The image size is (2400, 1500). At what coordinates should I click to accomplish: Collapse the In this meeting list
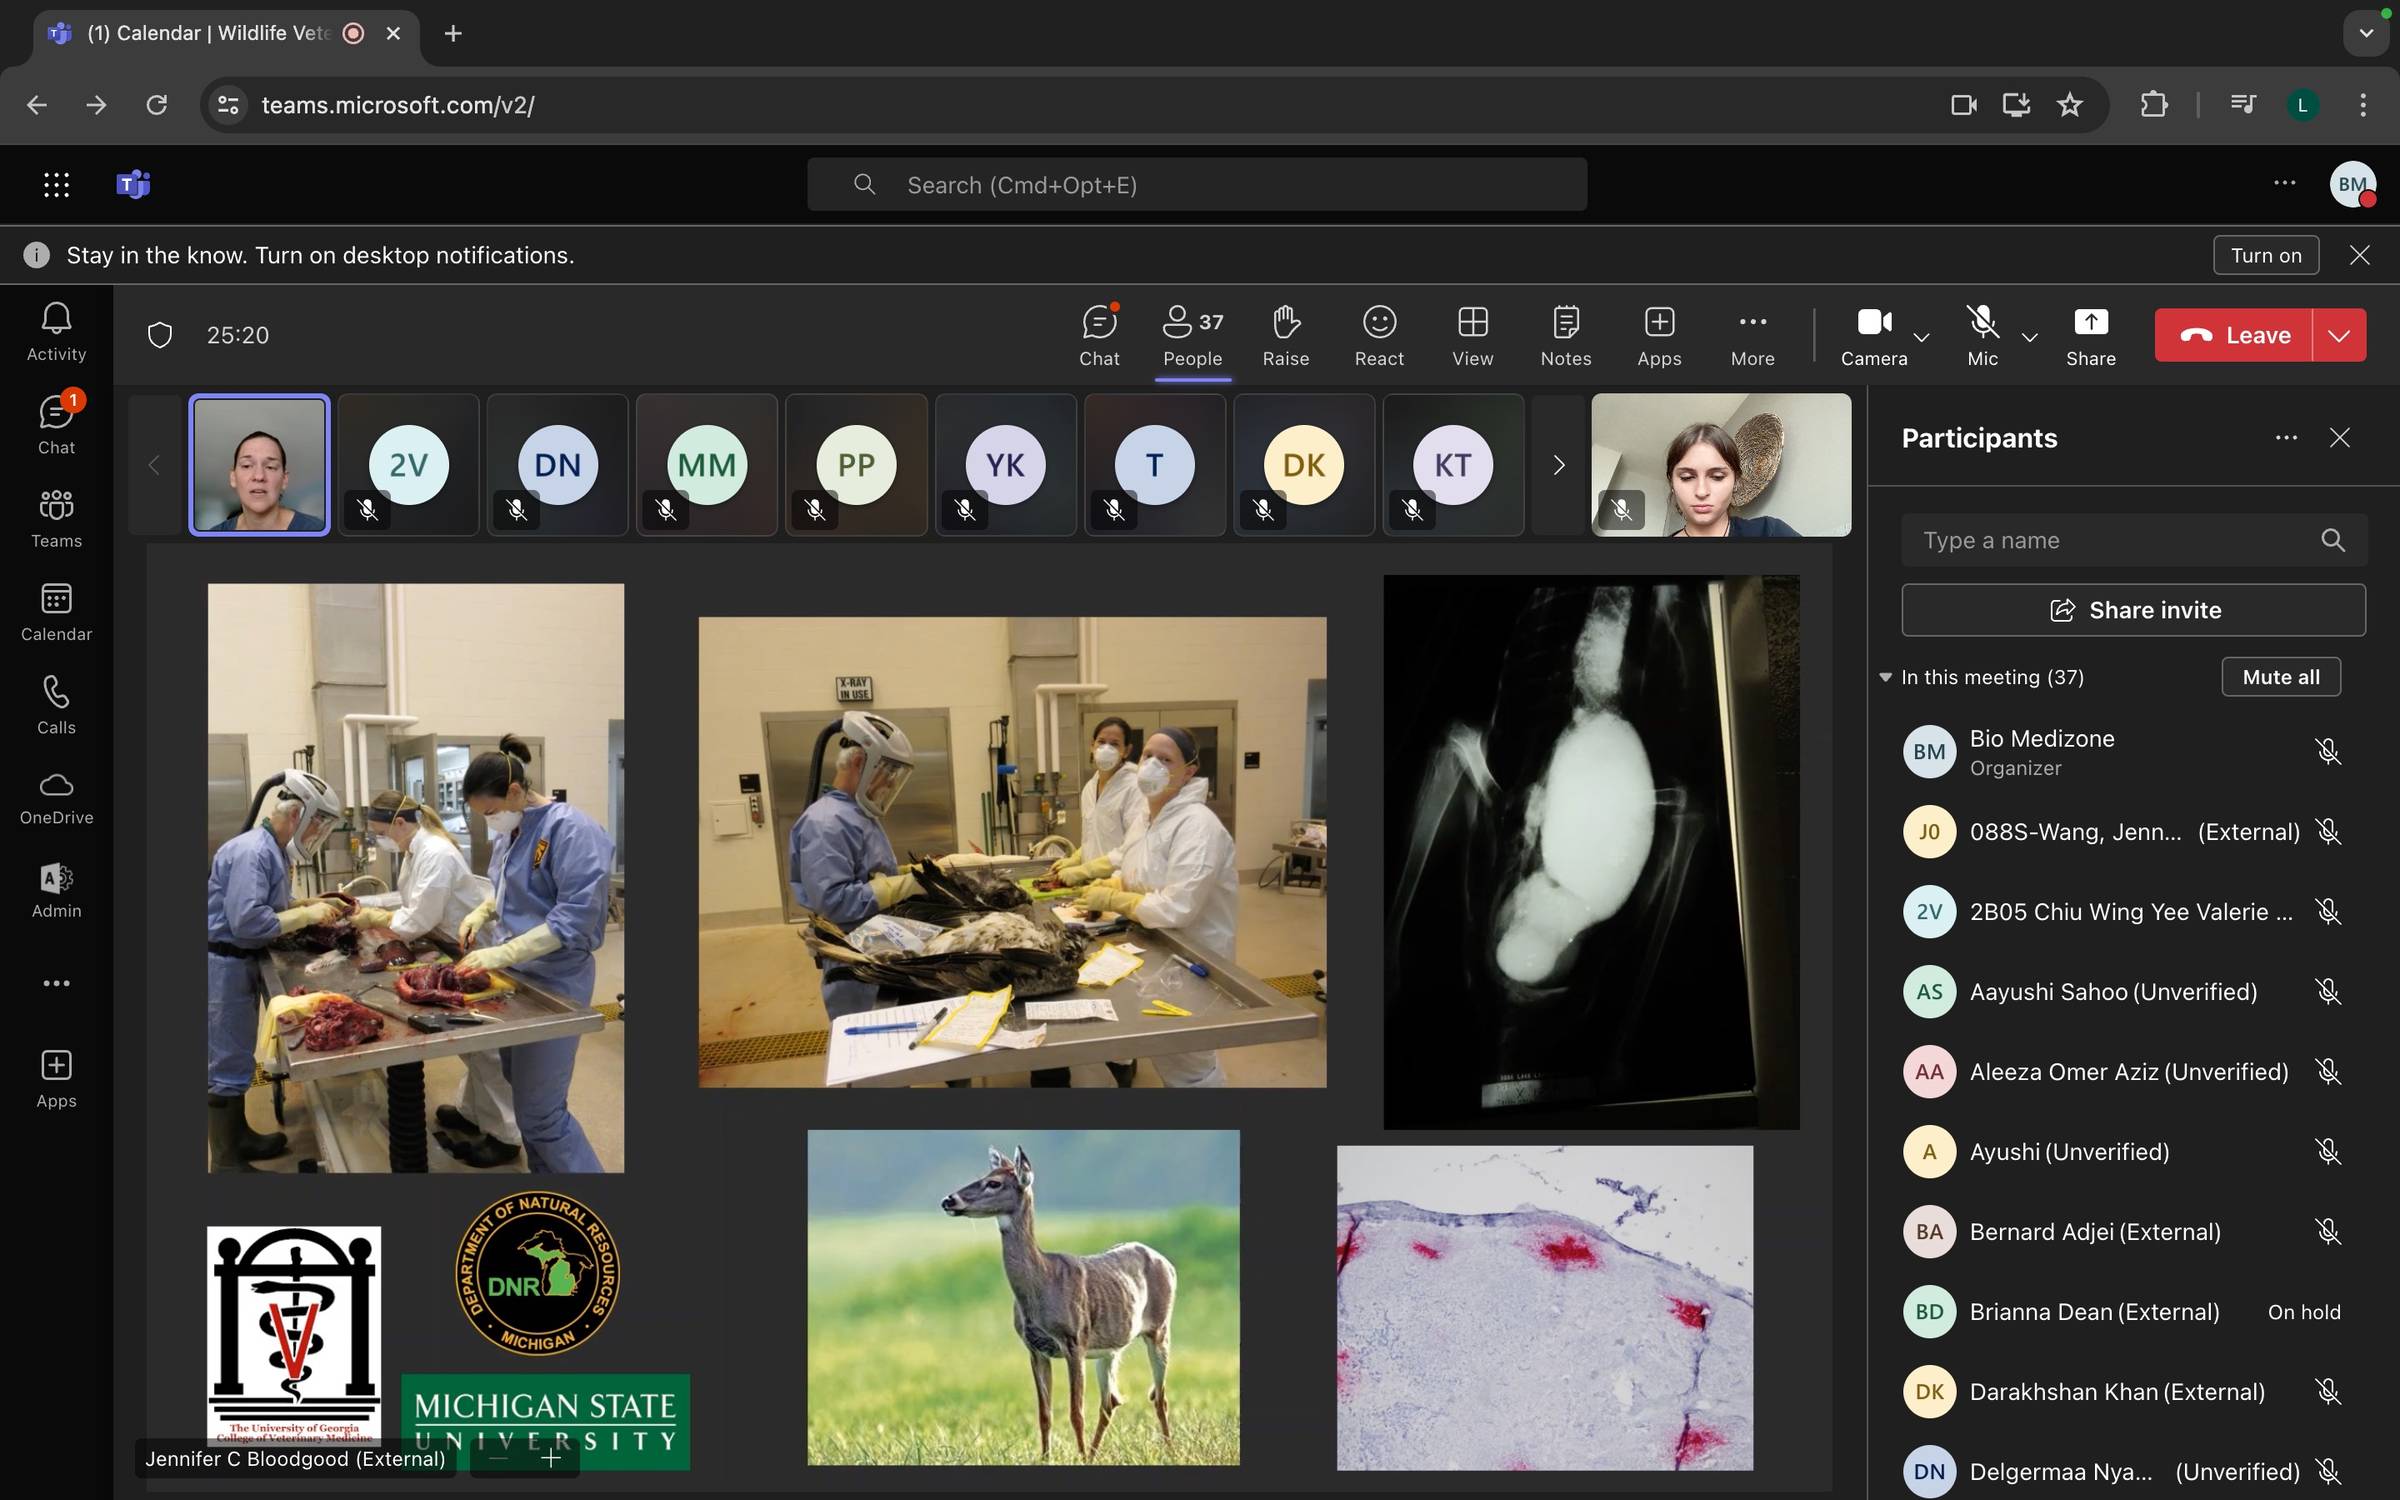[1885, 677]
